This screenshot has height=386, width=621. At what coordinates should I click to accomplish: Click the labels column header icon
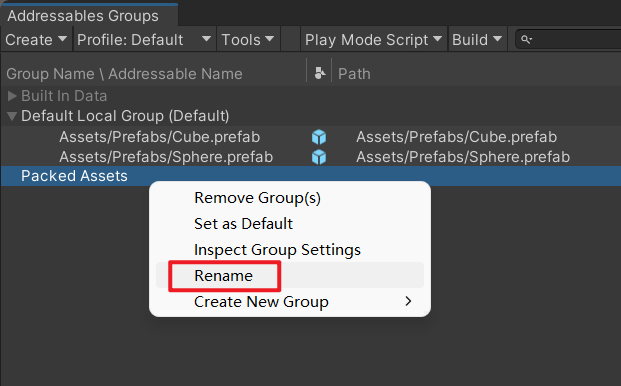point(320,73)
